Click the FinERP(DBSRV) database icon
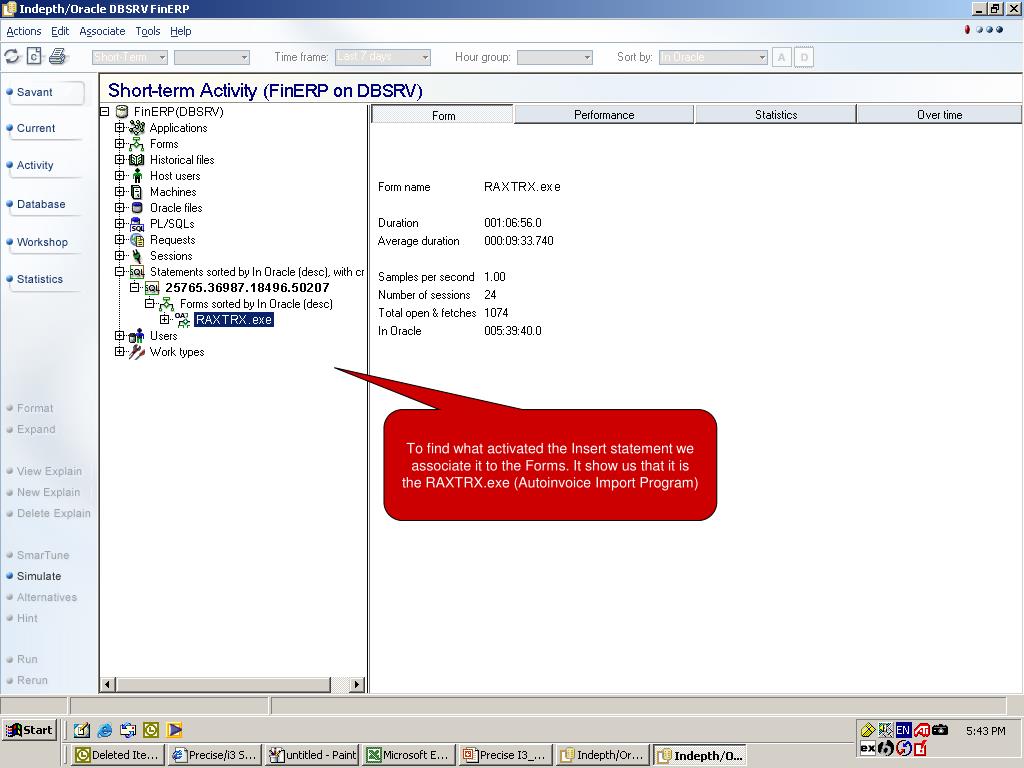This screenshot has height=768, width=1024. (x=121, y=112)
